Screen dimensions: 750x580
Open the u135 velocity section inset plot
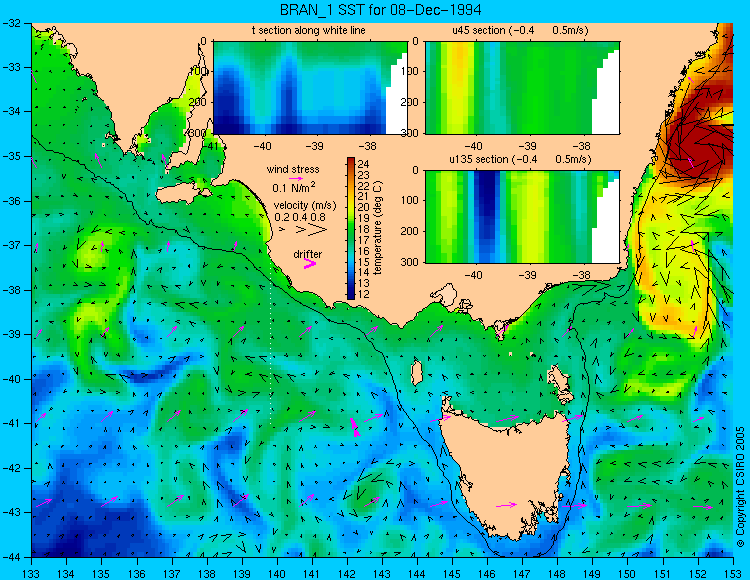(522, 217)
